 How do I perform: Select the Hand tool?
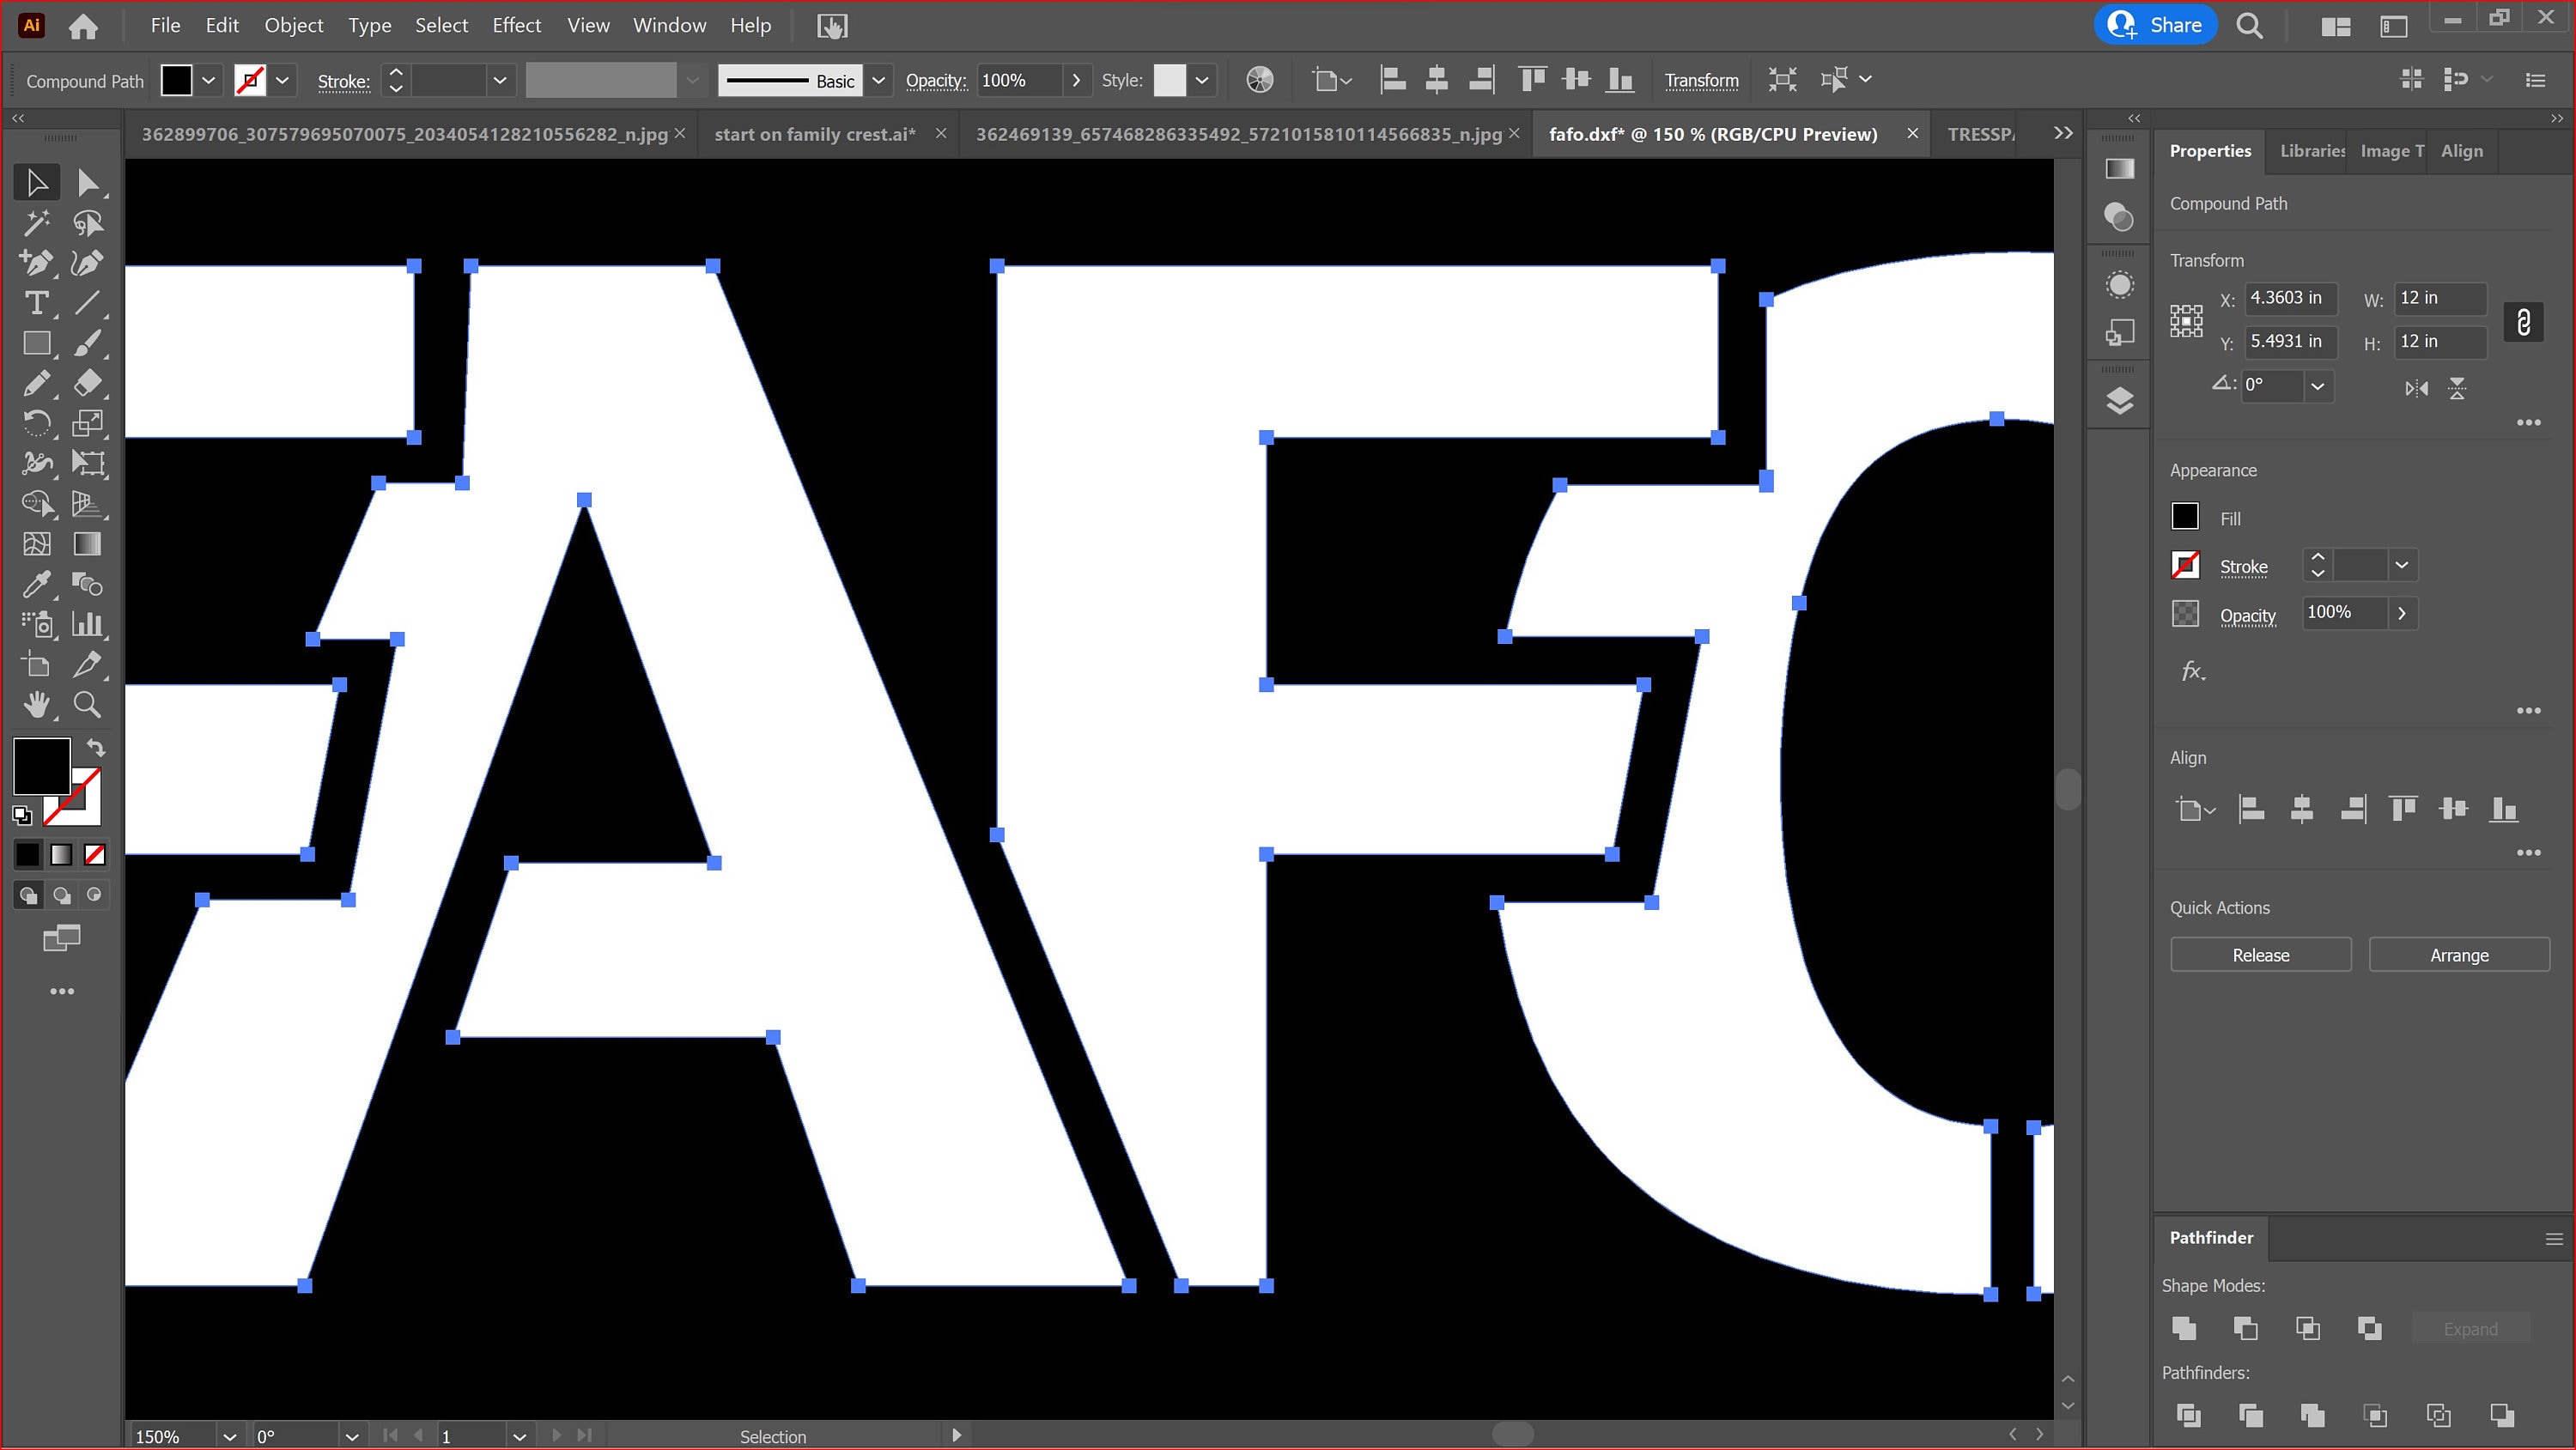point(36,704)
